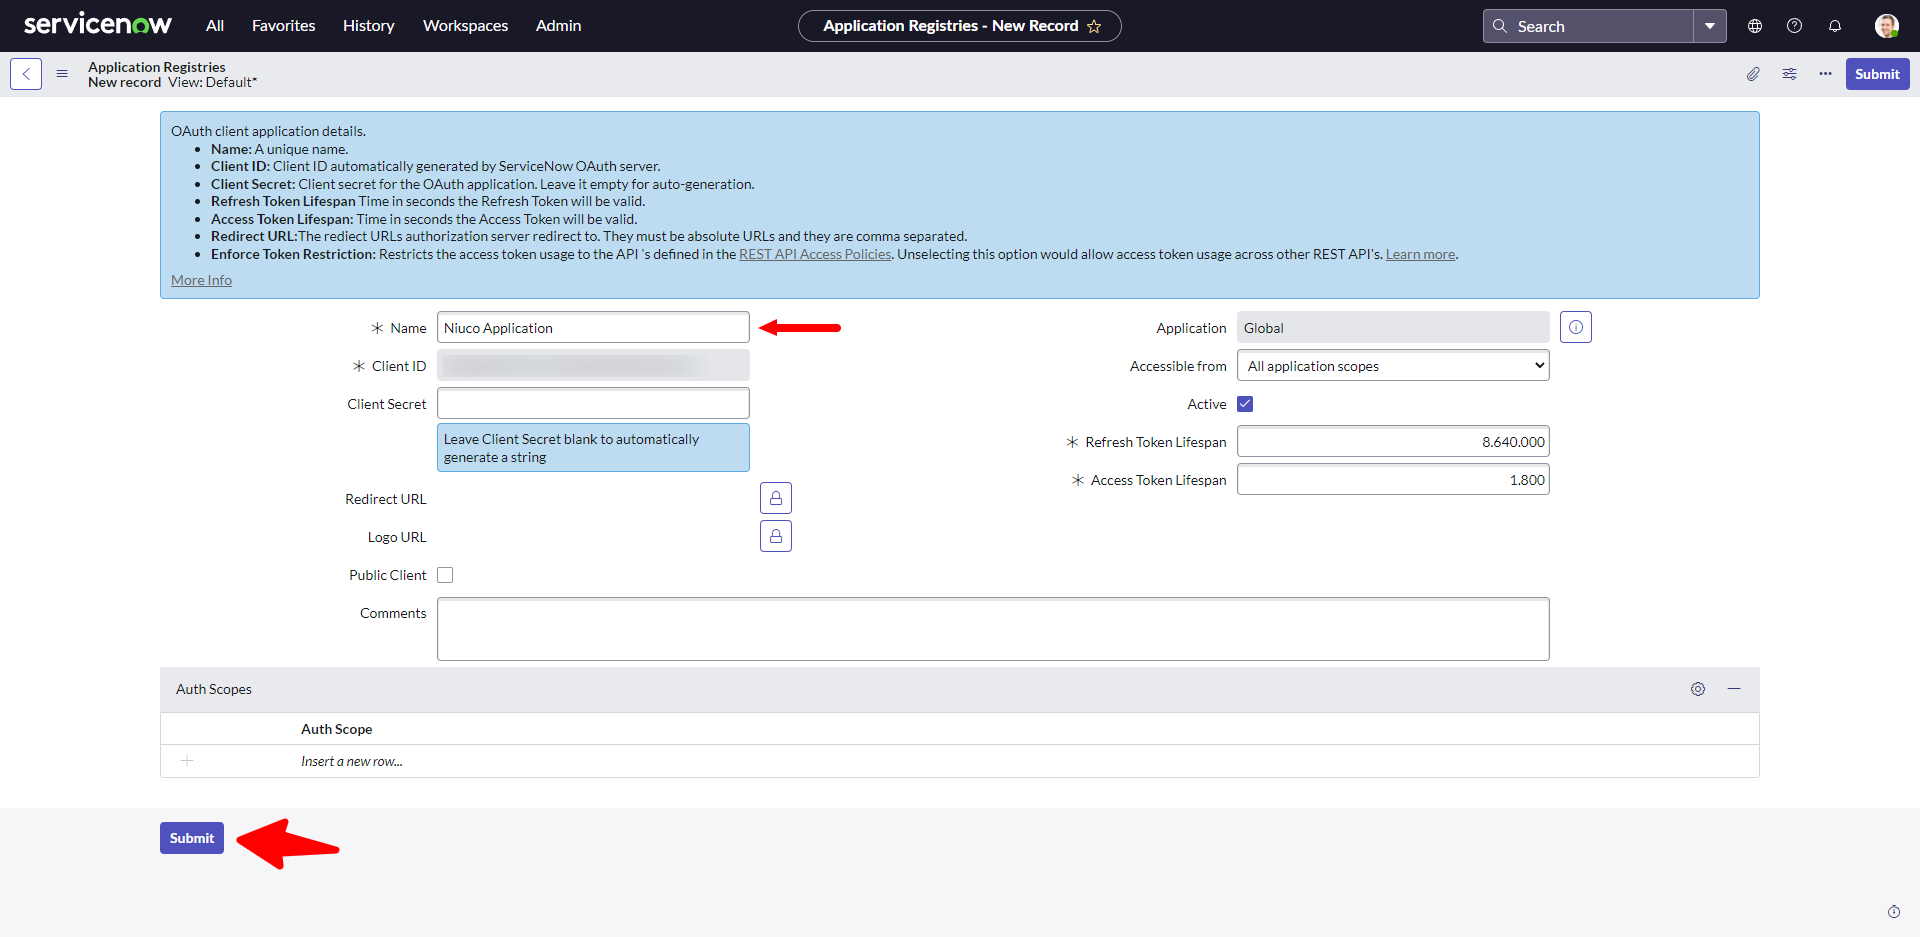Expand the search scope dropdown arrow
The width and height of the screenshot is (1920, 937).
1710,26
